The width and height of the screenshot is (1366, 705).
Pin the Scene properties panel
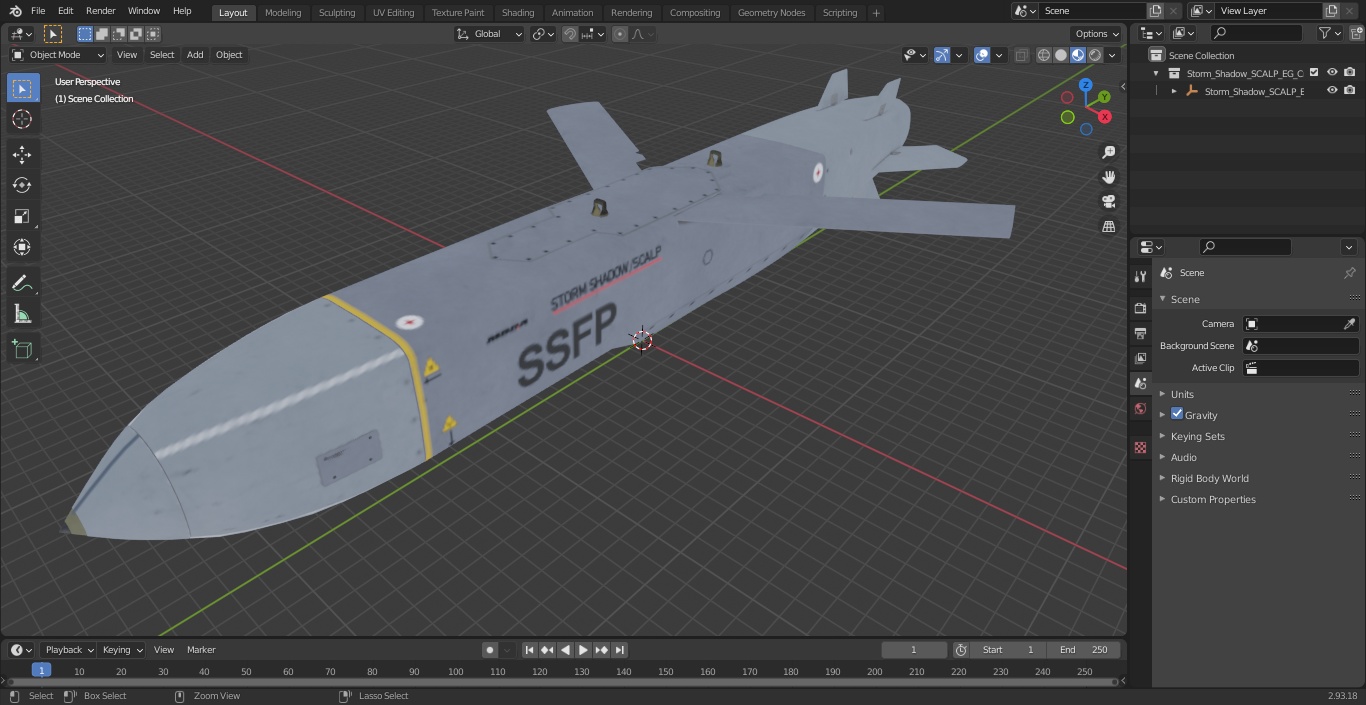point(1349,273)
